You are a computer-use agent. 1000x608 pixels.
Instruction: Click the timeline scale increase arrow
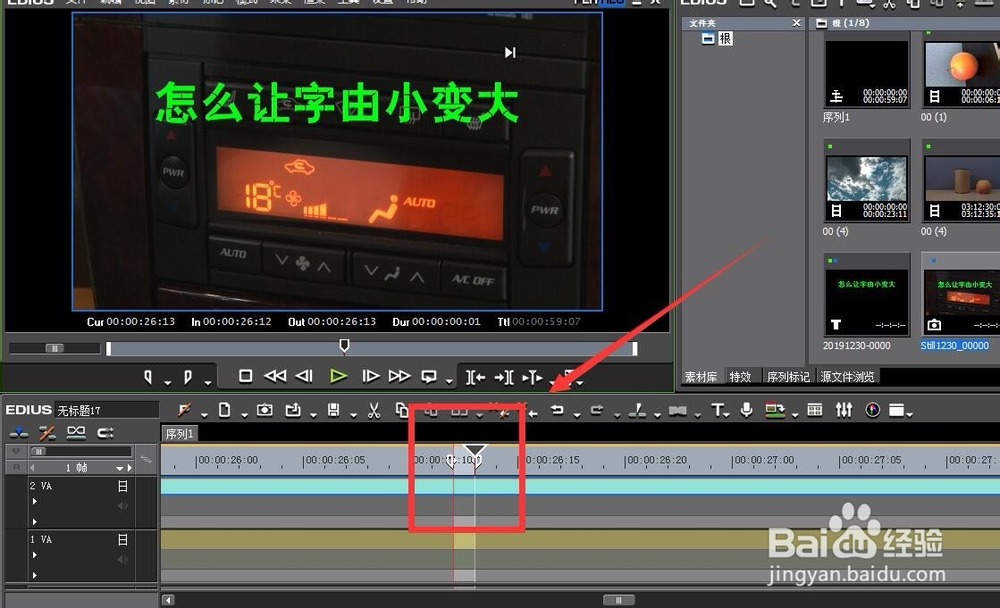(130, 468)
